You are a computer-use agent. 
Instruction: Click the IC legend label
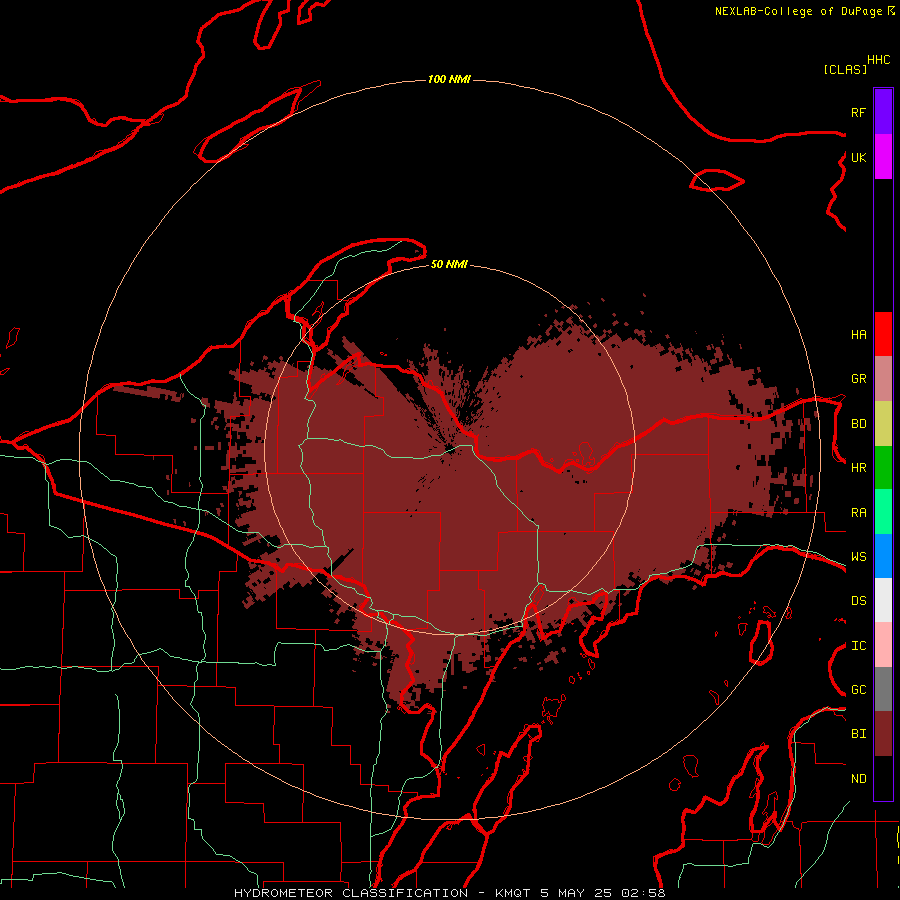[x=858, y=645]
